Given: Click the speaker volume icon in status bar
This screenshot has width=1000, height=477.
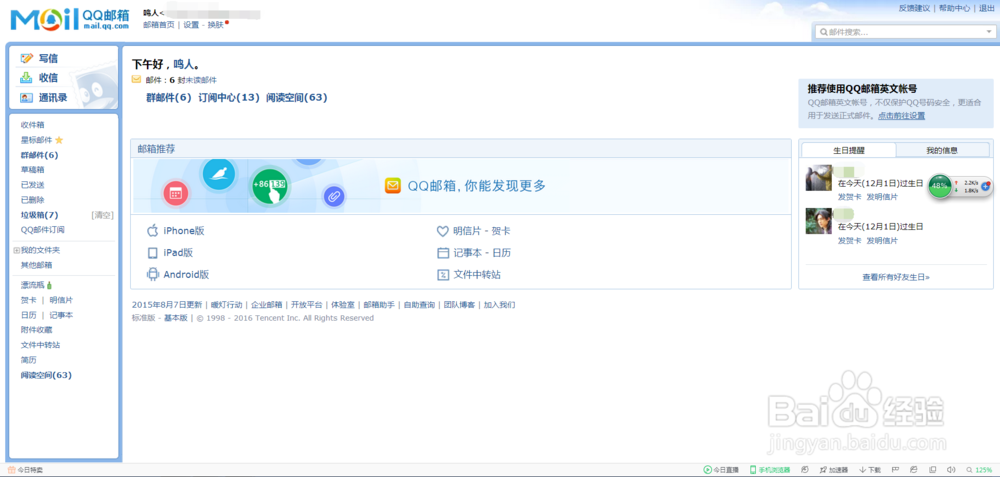Looking at the screenshot, I should click(951, 470).
